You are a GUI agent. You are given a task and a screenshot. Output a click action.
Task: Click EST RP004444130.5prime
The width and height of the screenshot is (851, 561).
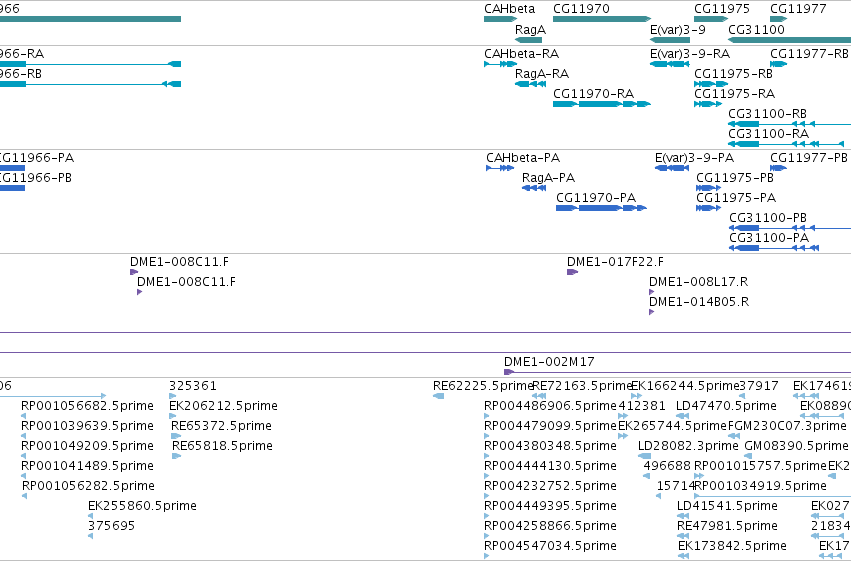[x=487, y=476]
